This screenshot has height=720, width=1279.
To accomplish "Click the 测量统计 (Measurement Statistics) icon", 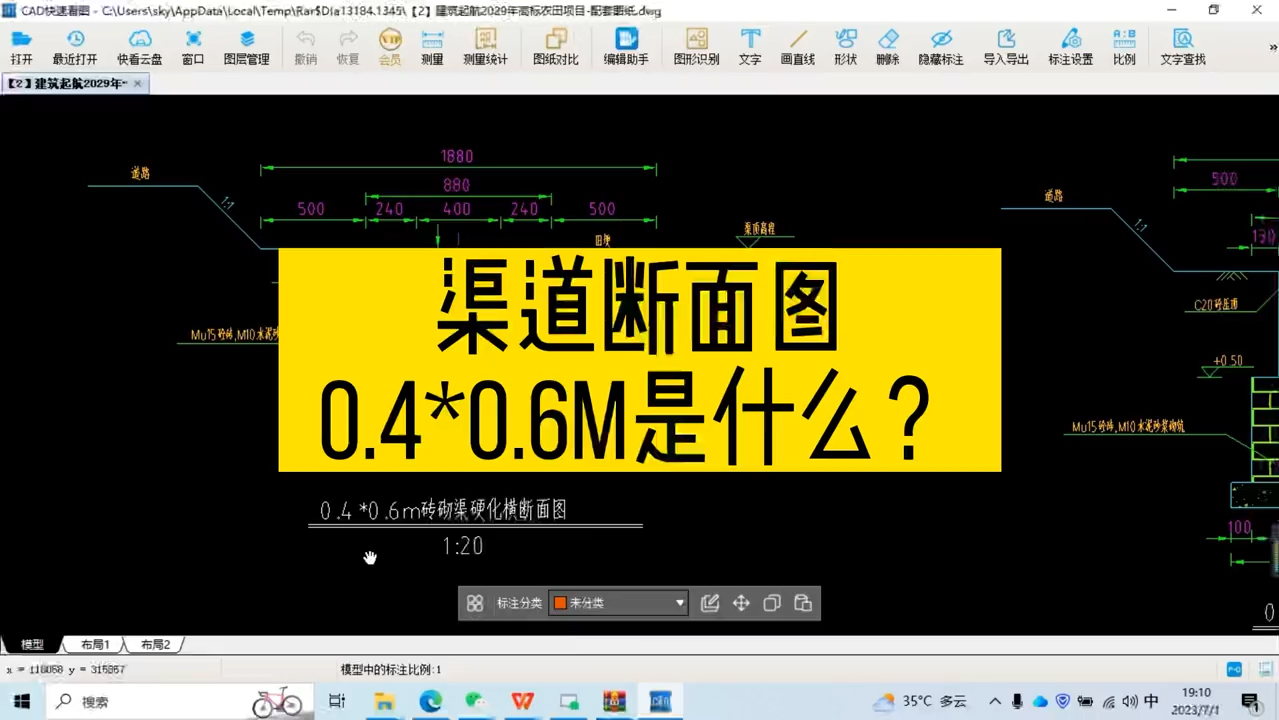I will (x=486, y=45).
